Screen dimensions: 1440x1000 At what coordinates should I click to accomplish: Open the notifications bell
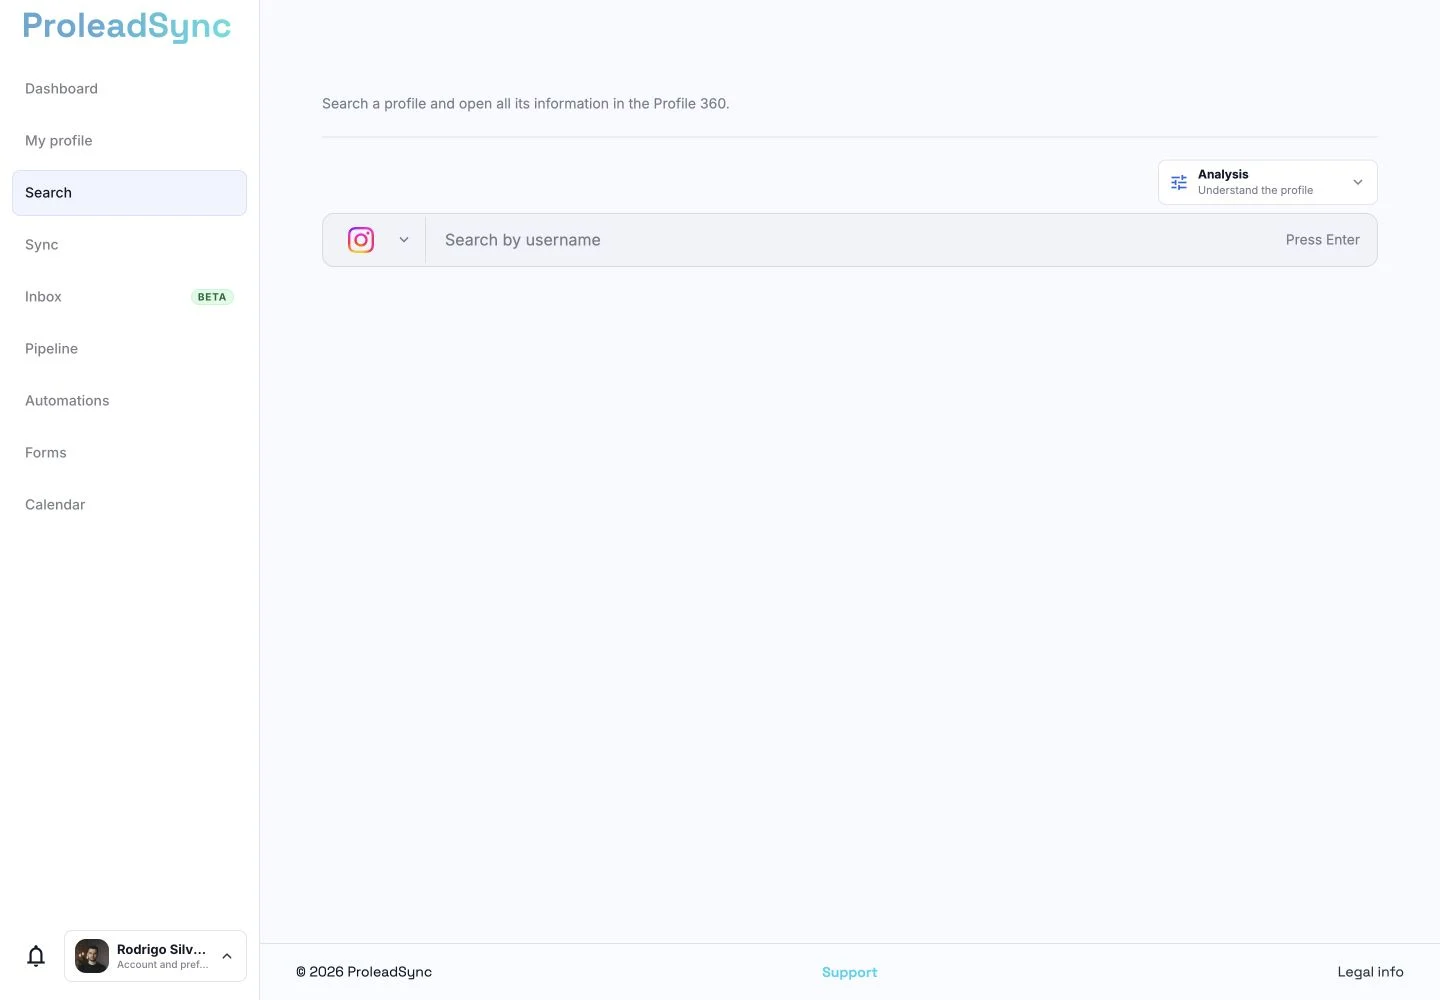click(36, 956)
